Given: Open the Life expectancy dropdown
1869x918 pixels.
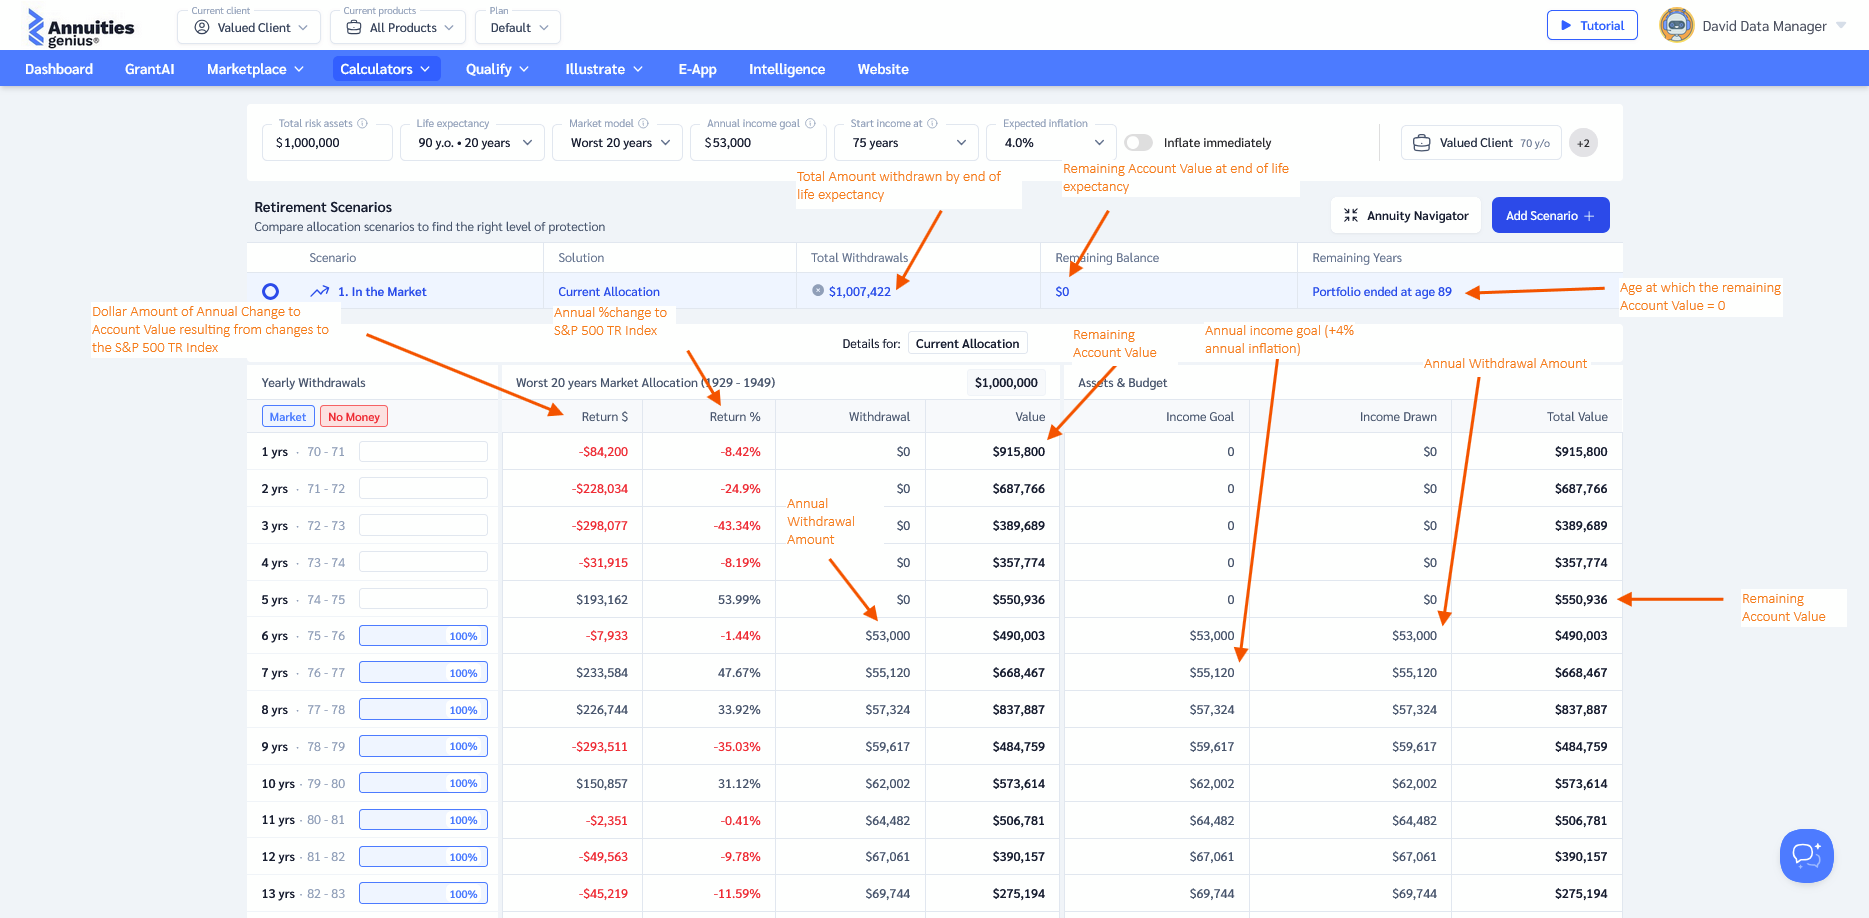Looking at the screenshot, I should pyautogui.click(x=473, y=142).
